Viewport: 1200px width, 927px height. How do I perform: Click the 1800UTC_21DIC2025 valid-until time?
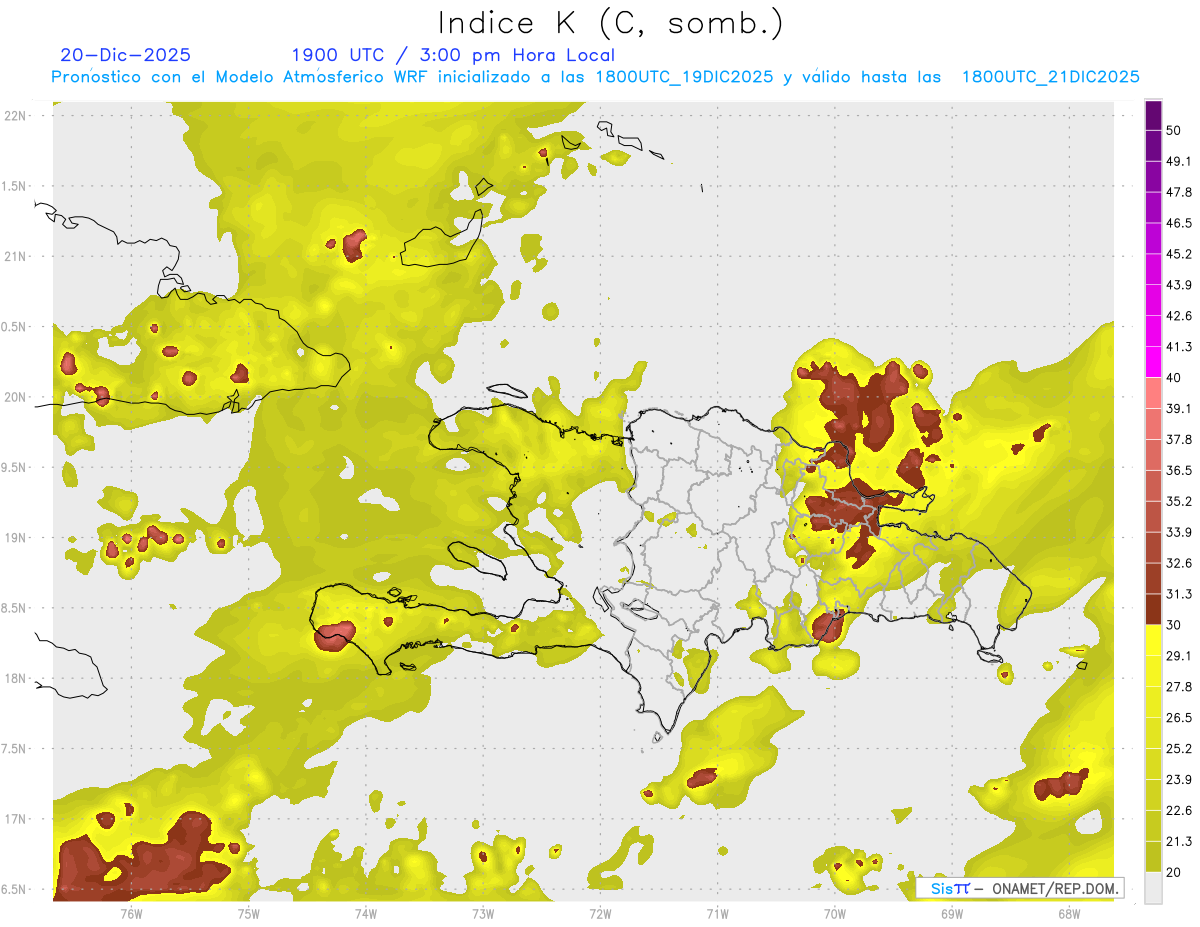[x=1050, y=77]
